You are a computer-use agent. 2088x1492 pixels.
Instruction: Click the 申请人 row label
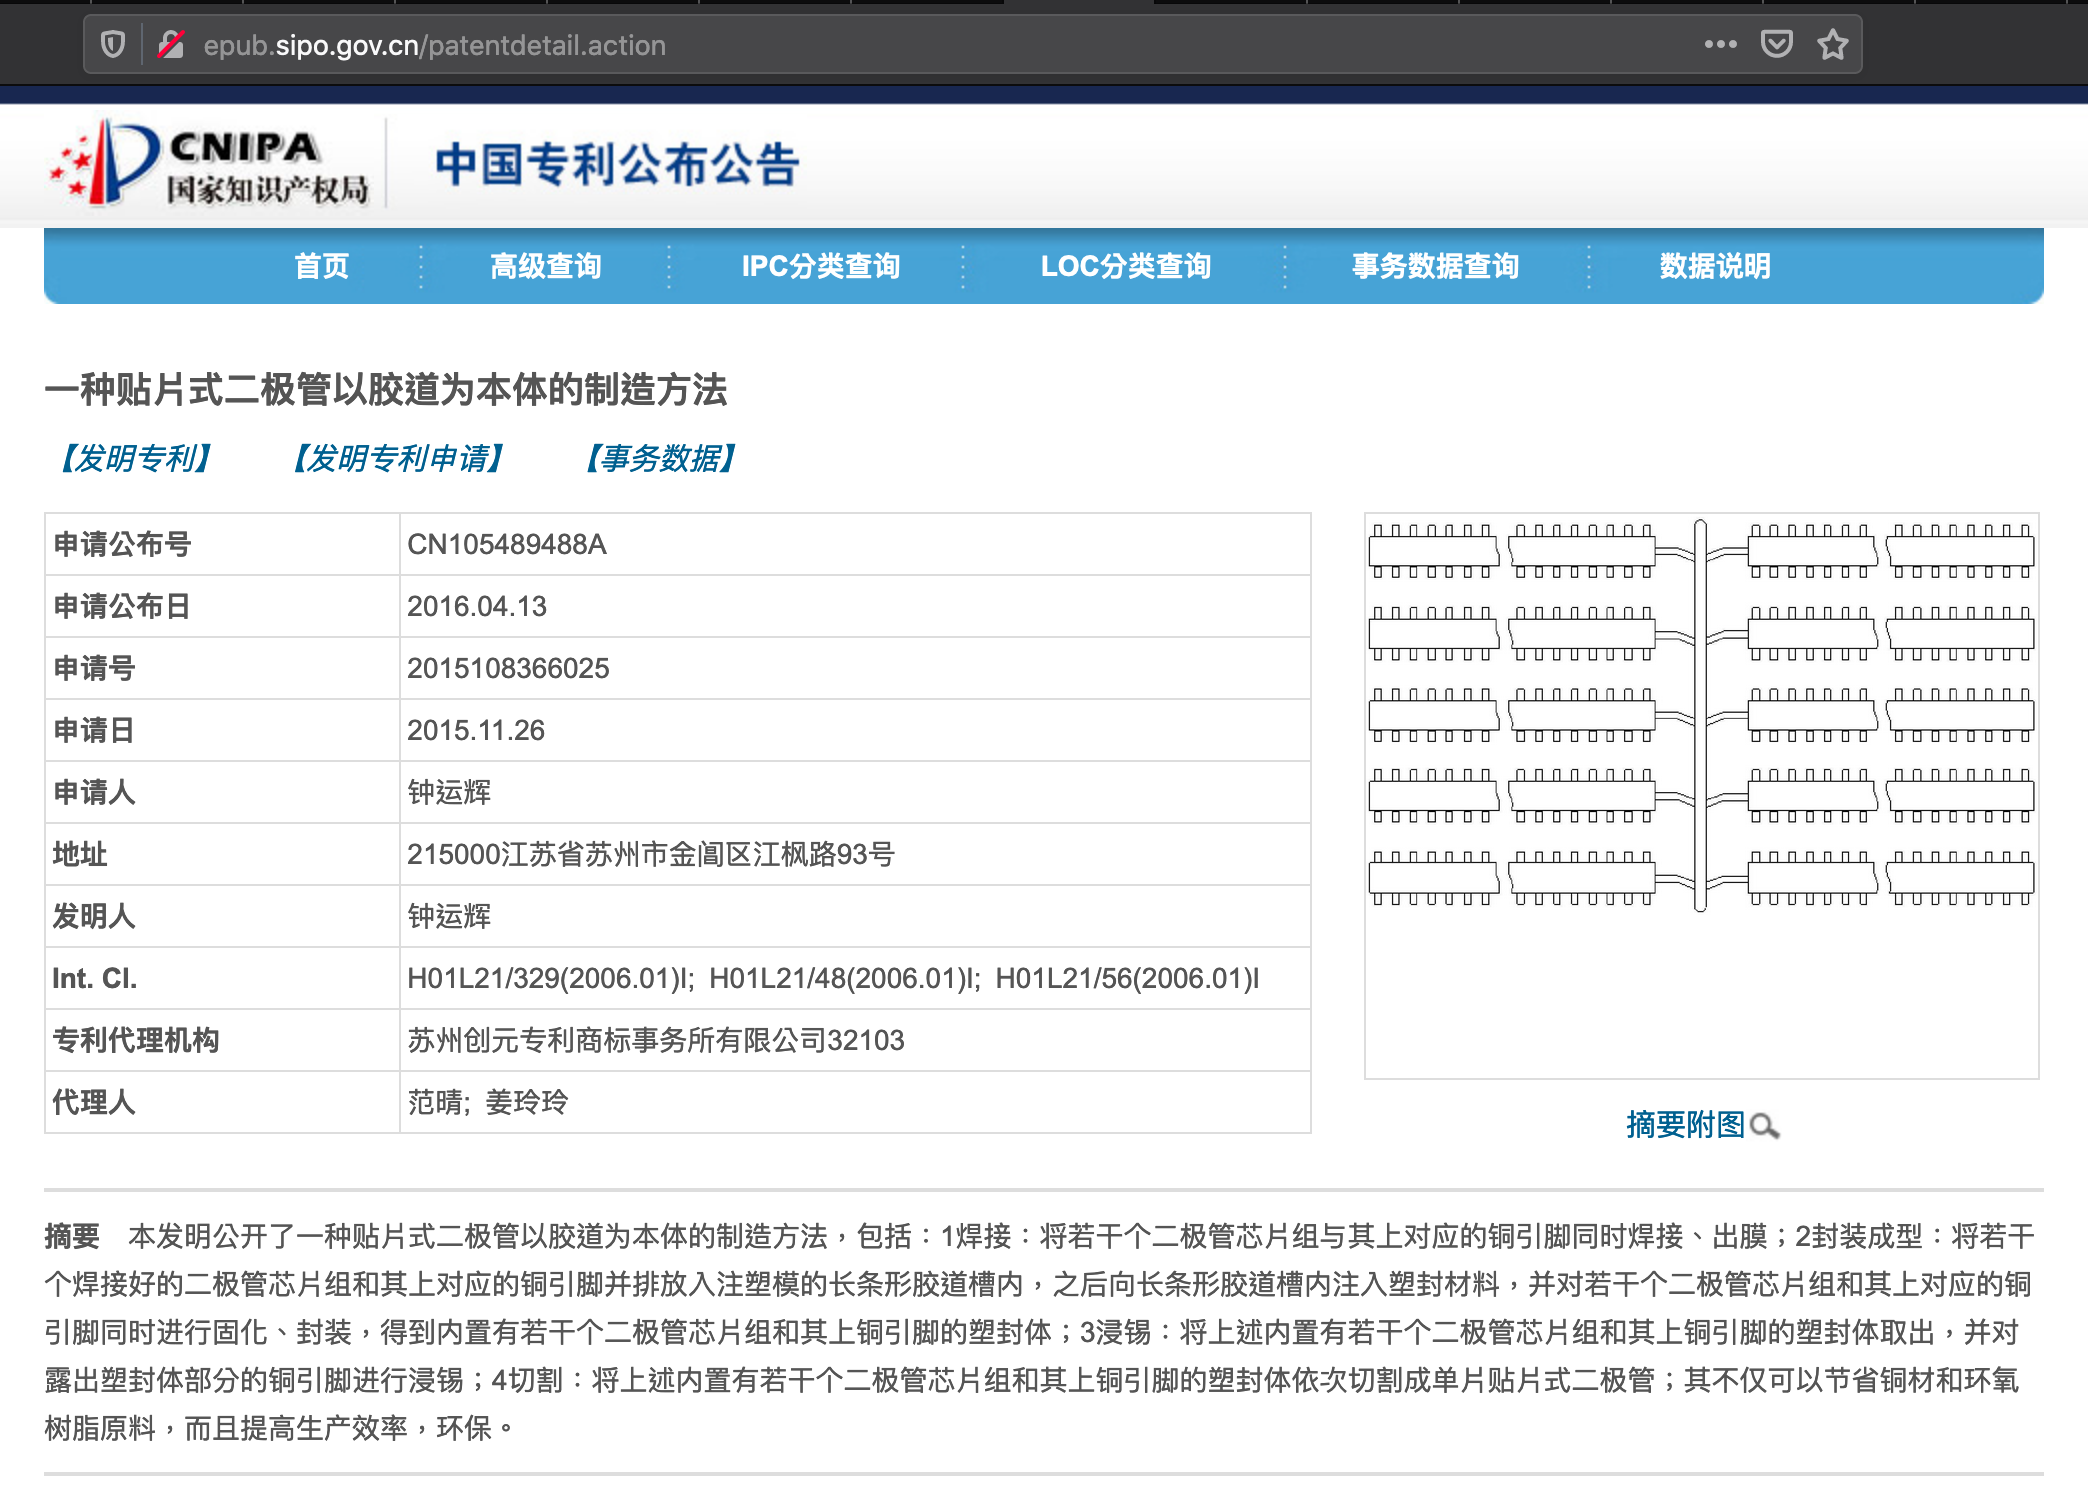[94, 792]
